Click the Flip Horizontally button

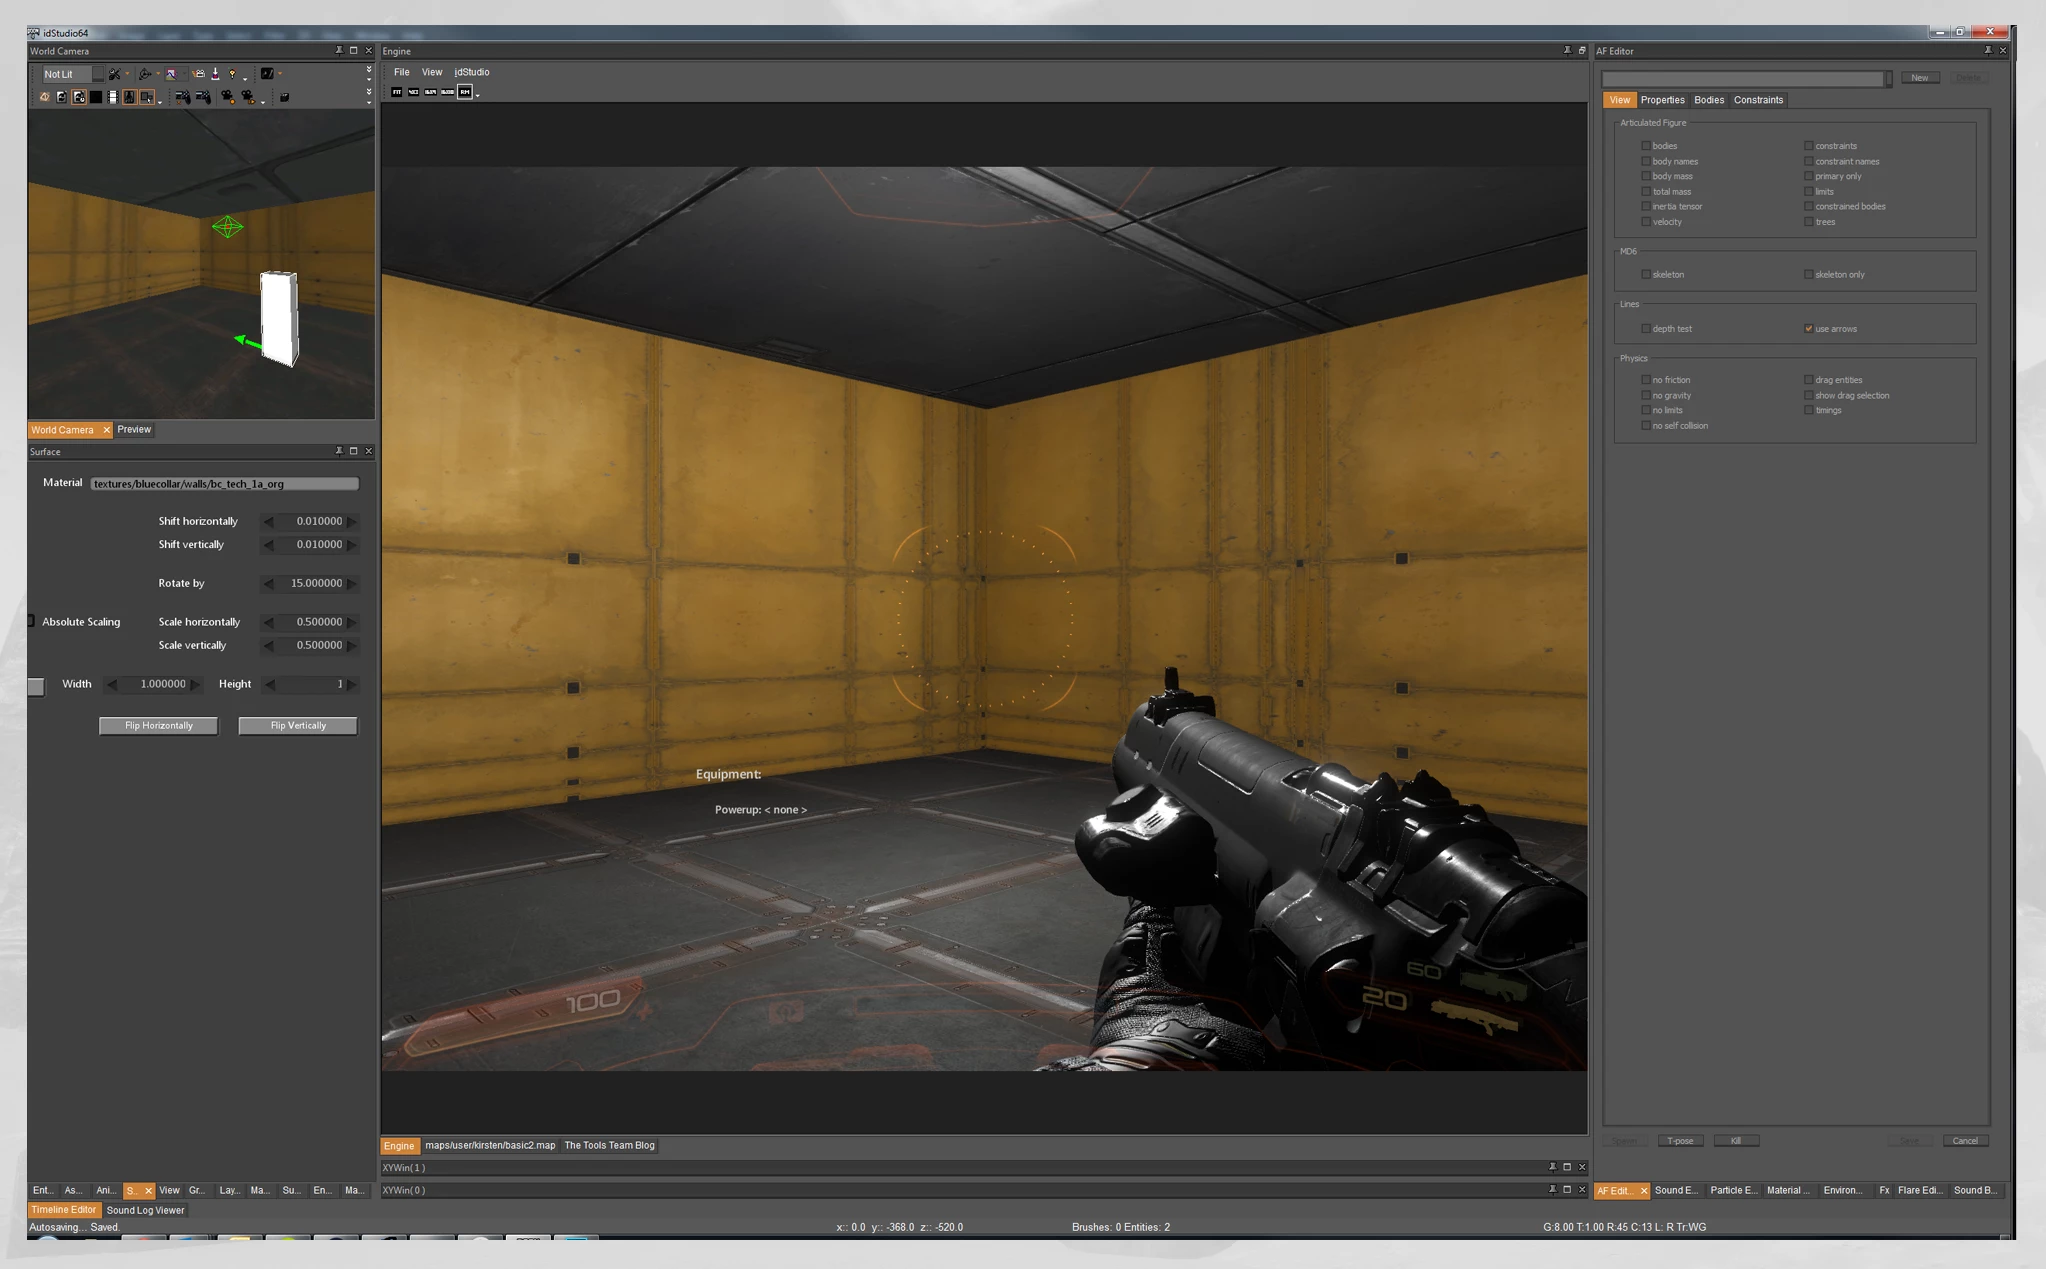pos(158,725)
